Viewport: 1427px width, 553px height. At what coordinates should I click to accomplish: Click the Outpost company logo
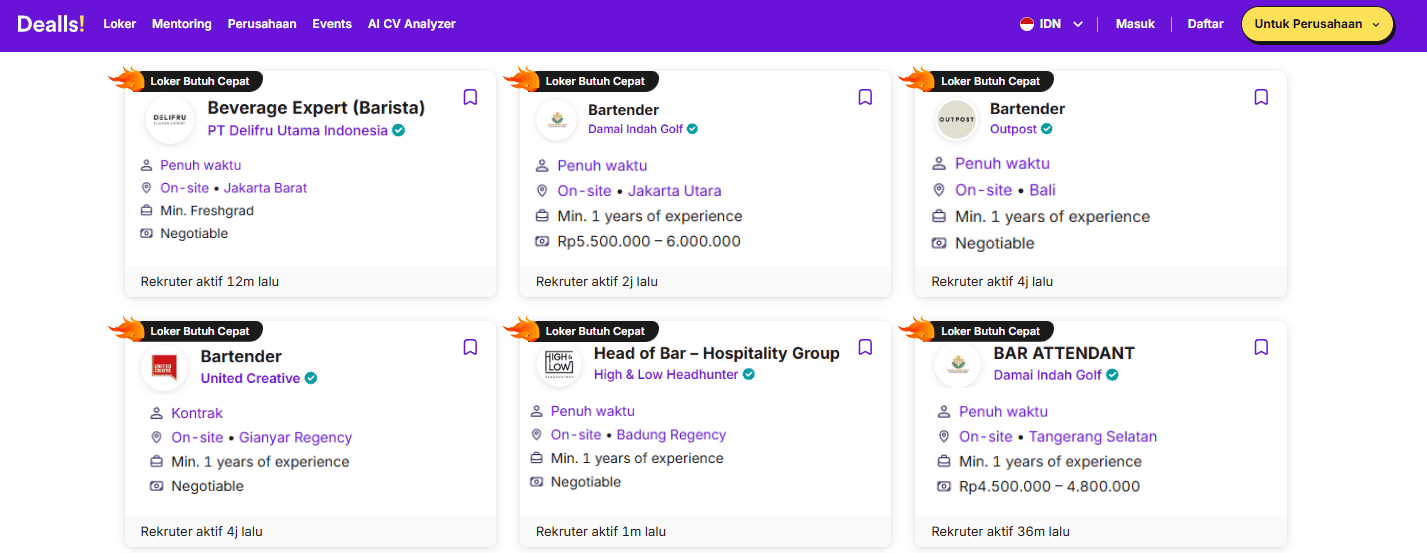[x=956, y=120]
